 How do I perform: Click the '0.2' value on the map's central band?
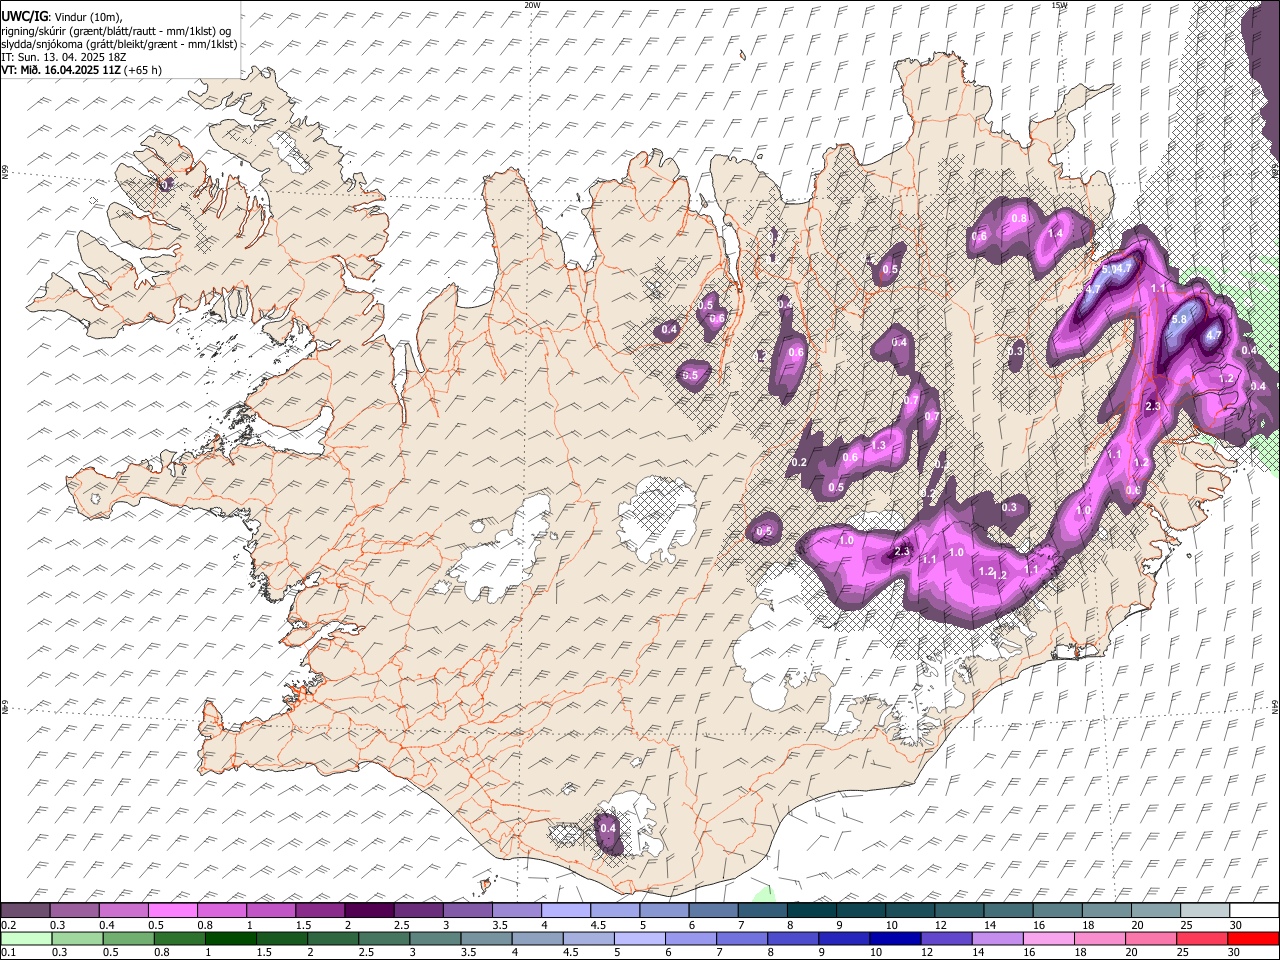pyautogui.click(x=799, y=462)
